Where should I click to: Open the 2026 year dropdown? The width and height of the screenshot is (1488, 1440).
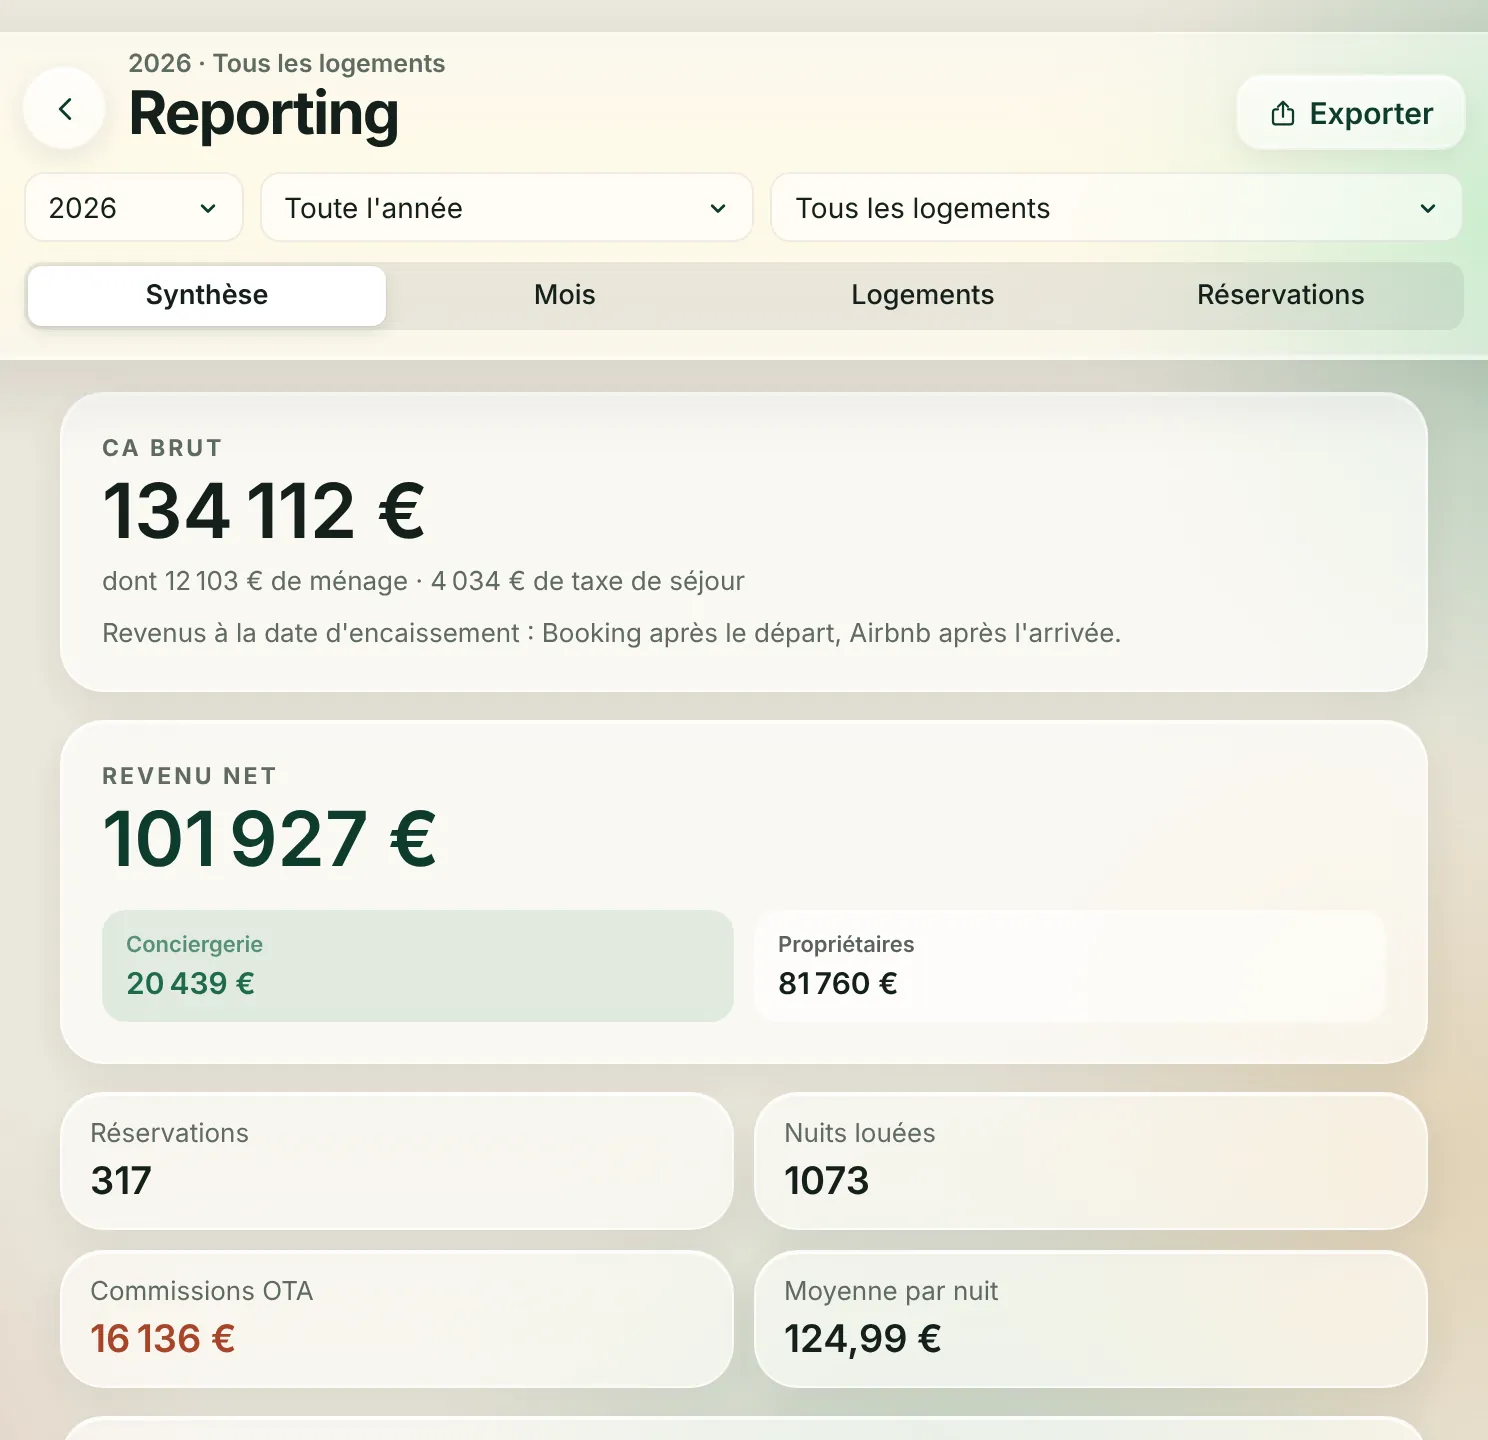tap(134, 208)
